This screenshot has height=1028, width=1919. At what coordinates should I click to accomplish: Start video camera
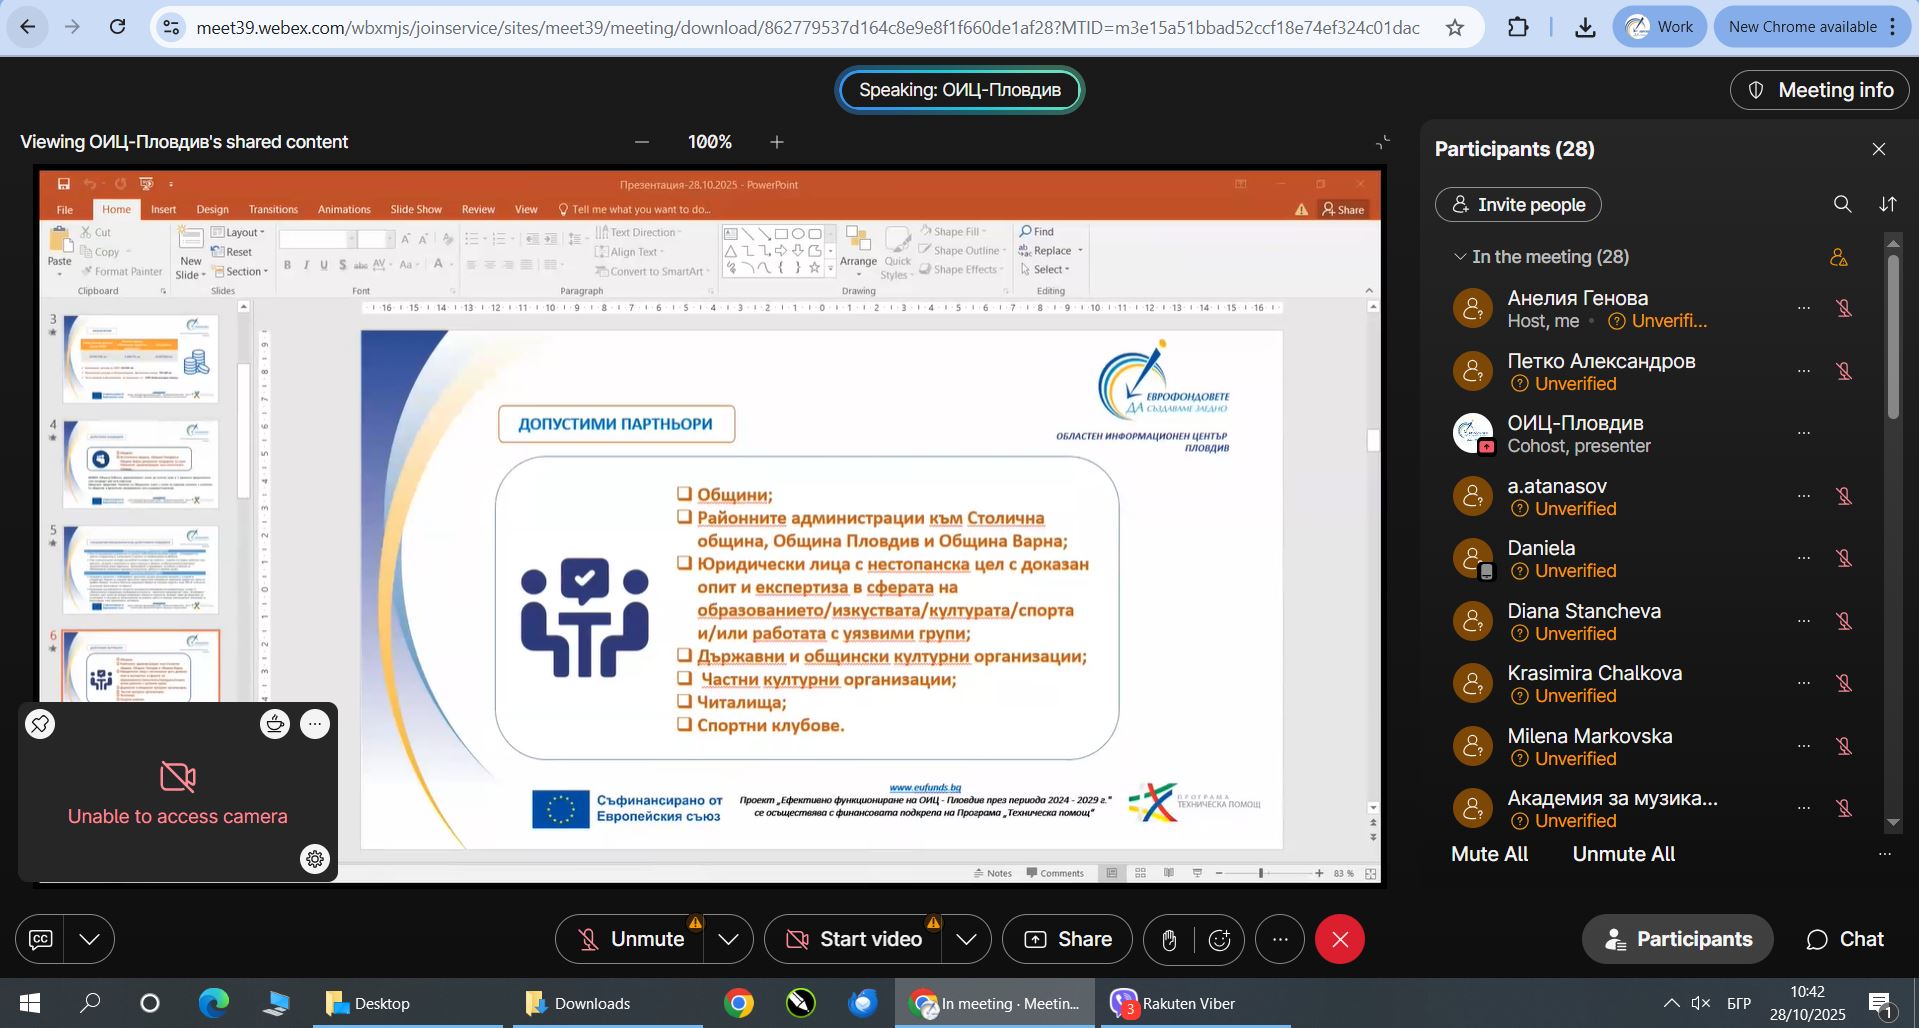click(x=854, y=940)
